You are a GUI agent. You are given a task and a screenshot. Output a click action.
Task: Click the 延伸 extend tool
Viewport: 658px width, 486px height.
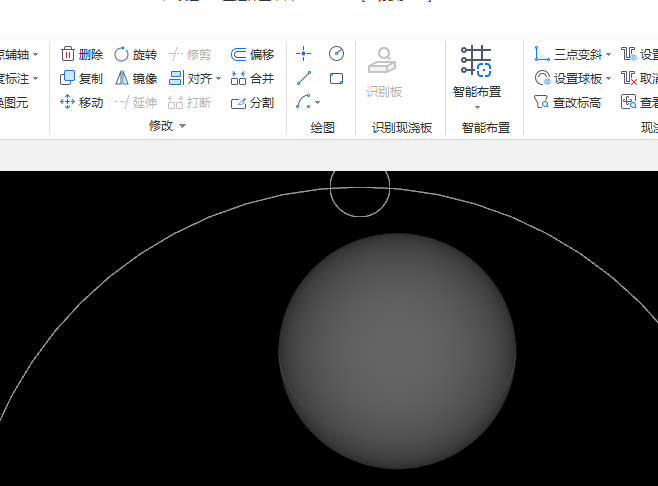[x=136, y=102]
